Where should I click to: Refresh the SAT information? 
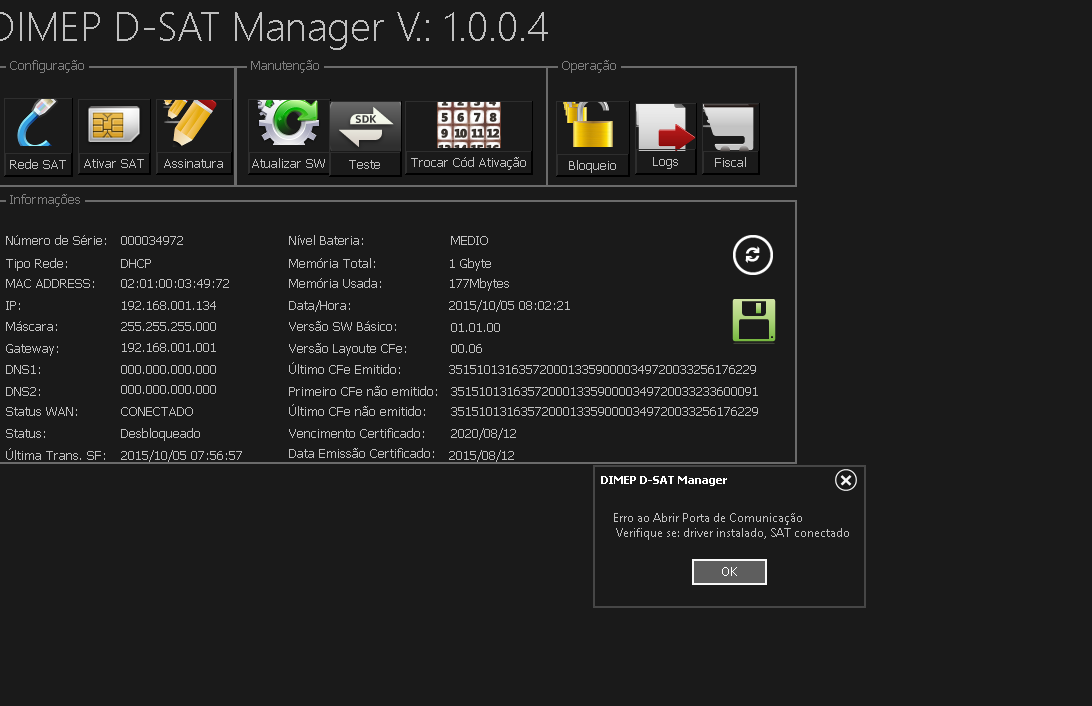(753, 256)
